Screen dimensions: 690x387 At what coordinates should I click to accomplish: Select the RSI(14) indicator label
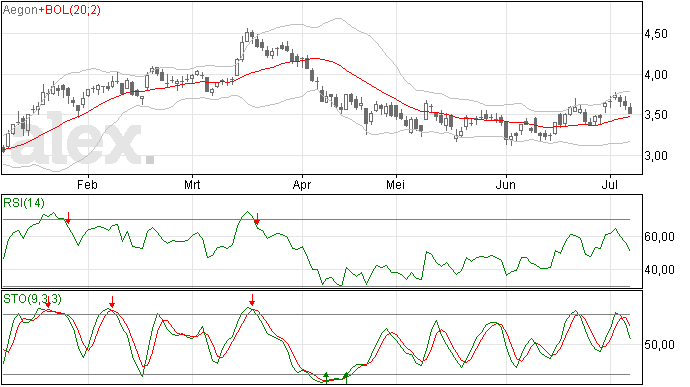coord(24,203)
